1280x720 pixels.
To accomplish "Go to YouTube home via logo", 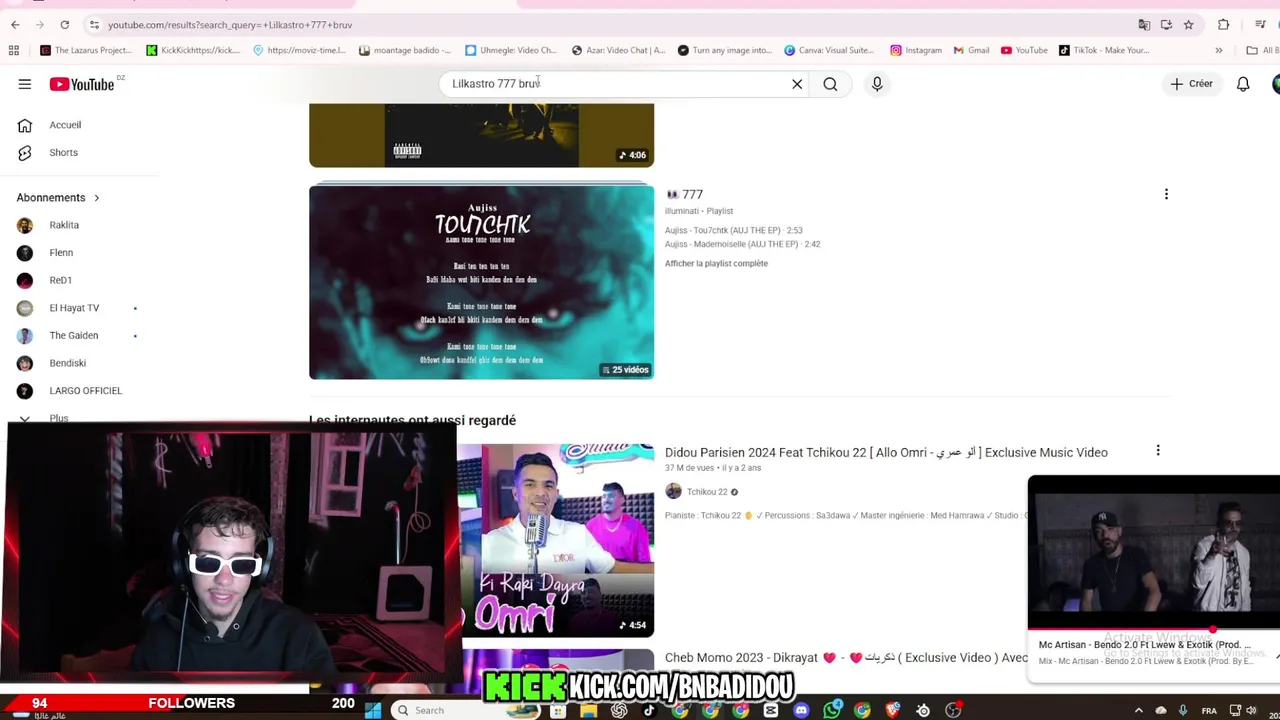I will click(x=82, y=84).
